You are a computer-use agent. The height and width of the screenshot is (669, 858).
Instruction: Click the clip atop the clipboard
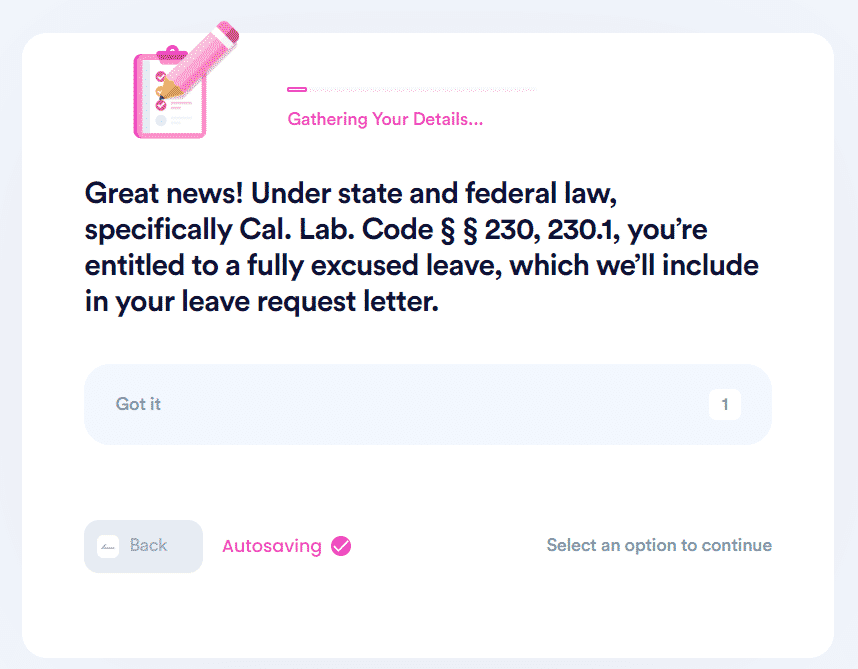(172, 53)
